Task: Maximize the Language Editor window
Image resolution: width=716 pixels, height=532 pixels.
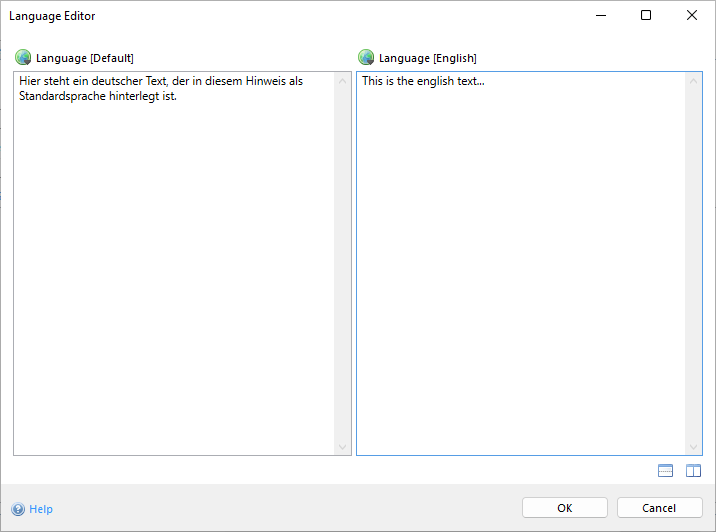Action: point(646,15)
